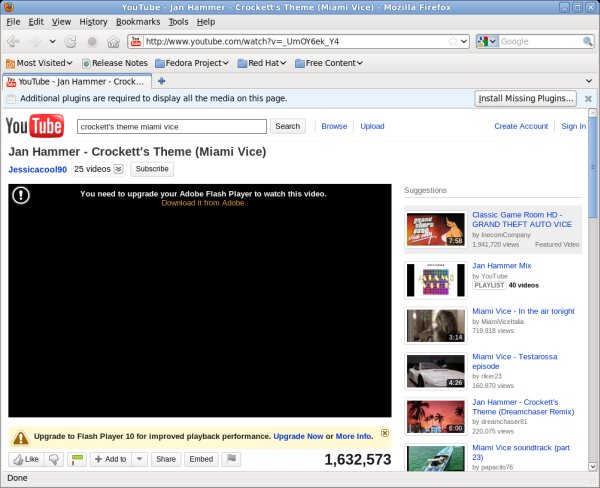
Task: Open Miami Vice Testarossa episode thumbnail
Action: 435,371
